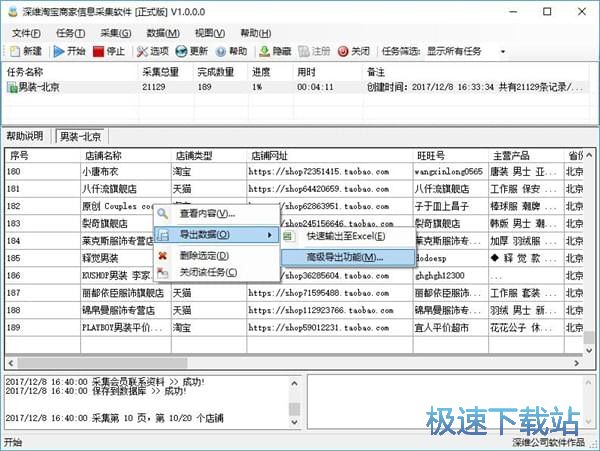
Task: Select row with shop 小唐布衣
Action: pyautogui.click(x=294, y=172)
